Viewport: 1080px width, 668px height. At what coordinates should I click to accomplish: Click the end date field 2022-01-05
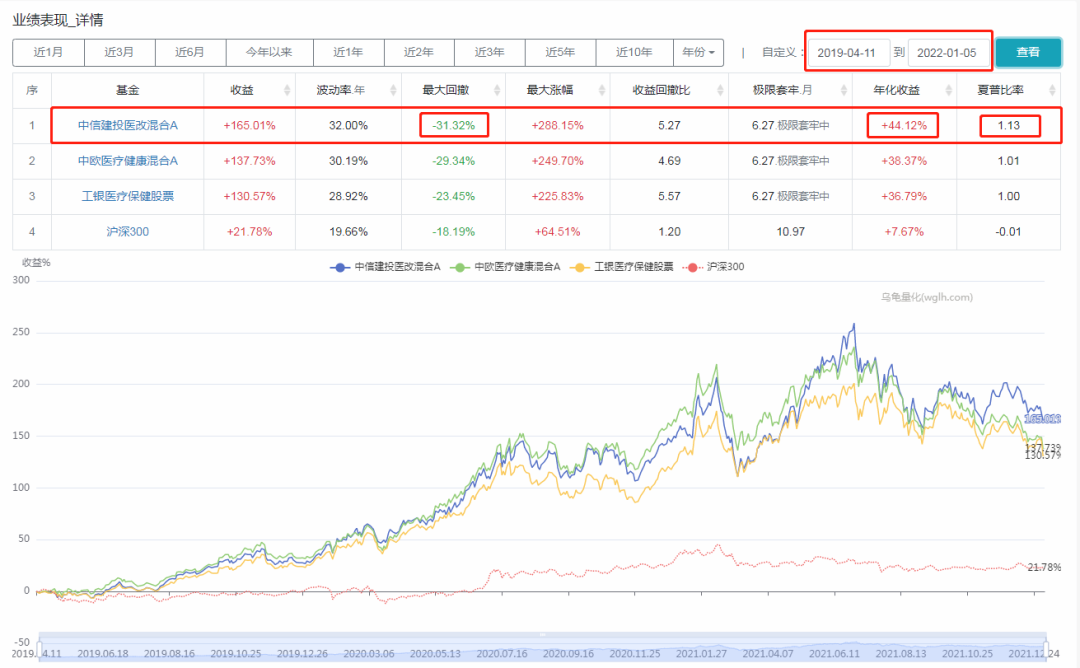tap(949, 52)
